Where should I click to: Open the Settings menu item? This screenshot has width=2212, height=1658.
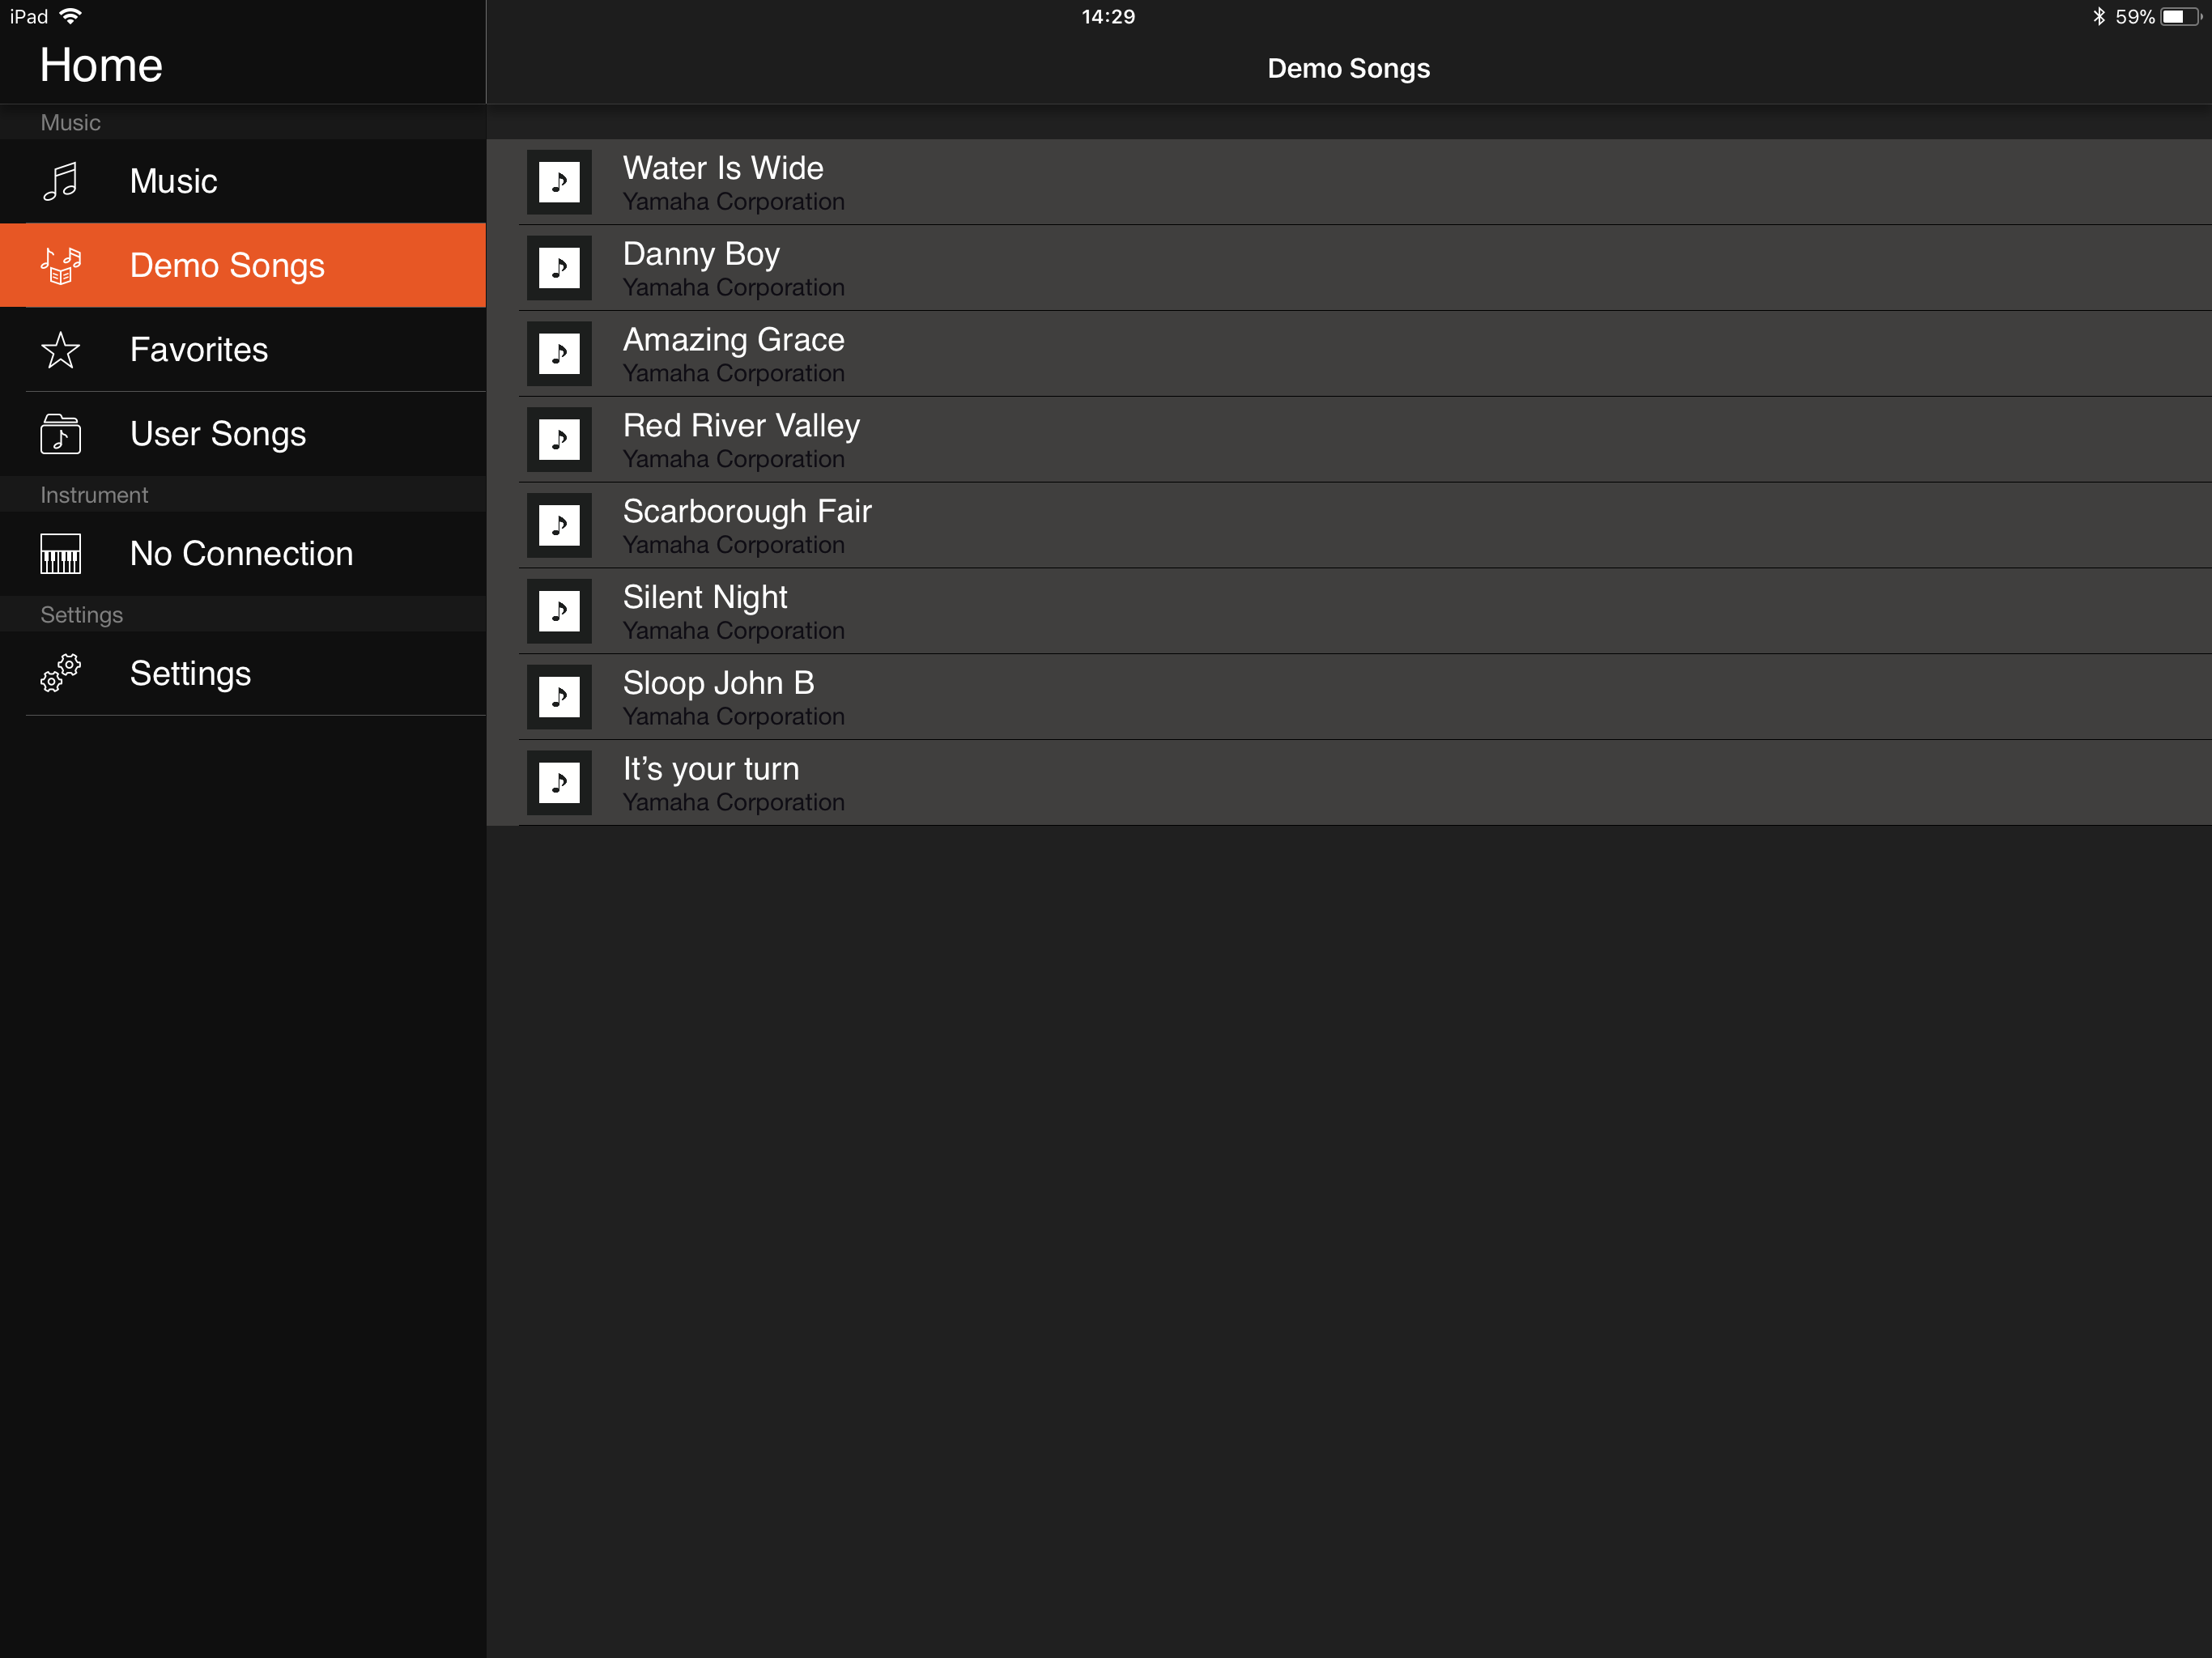(x=190, y=673)
